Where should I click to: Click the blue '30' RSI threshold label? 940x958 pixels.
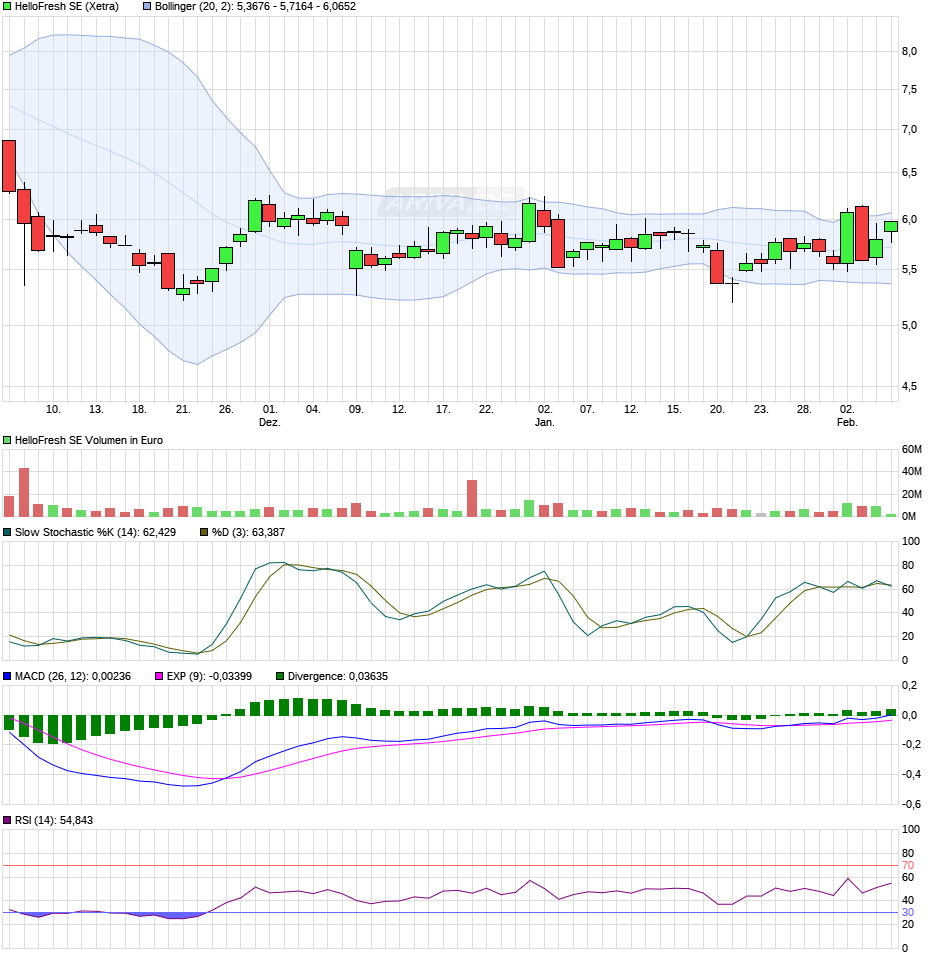point(908,912)
